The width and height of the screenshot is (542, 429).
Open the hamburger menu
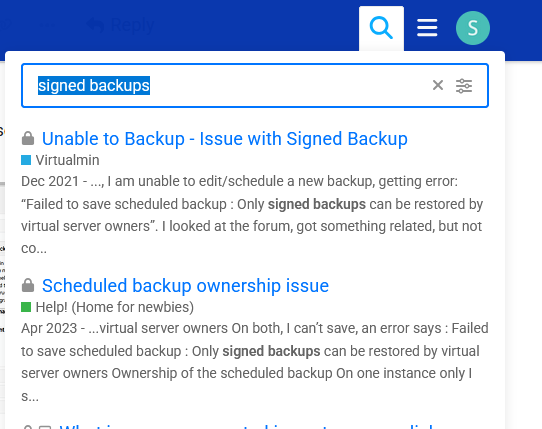coord(427,28)
